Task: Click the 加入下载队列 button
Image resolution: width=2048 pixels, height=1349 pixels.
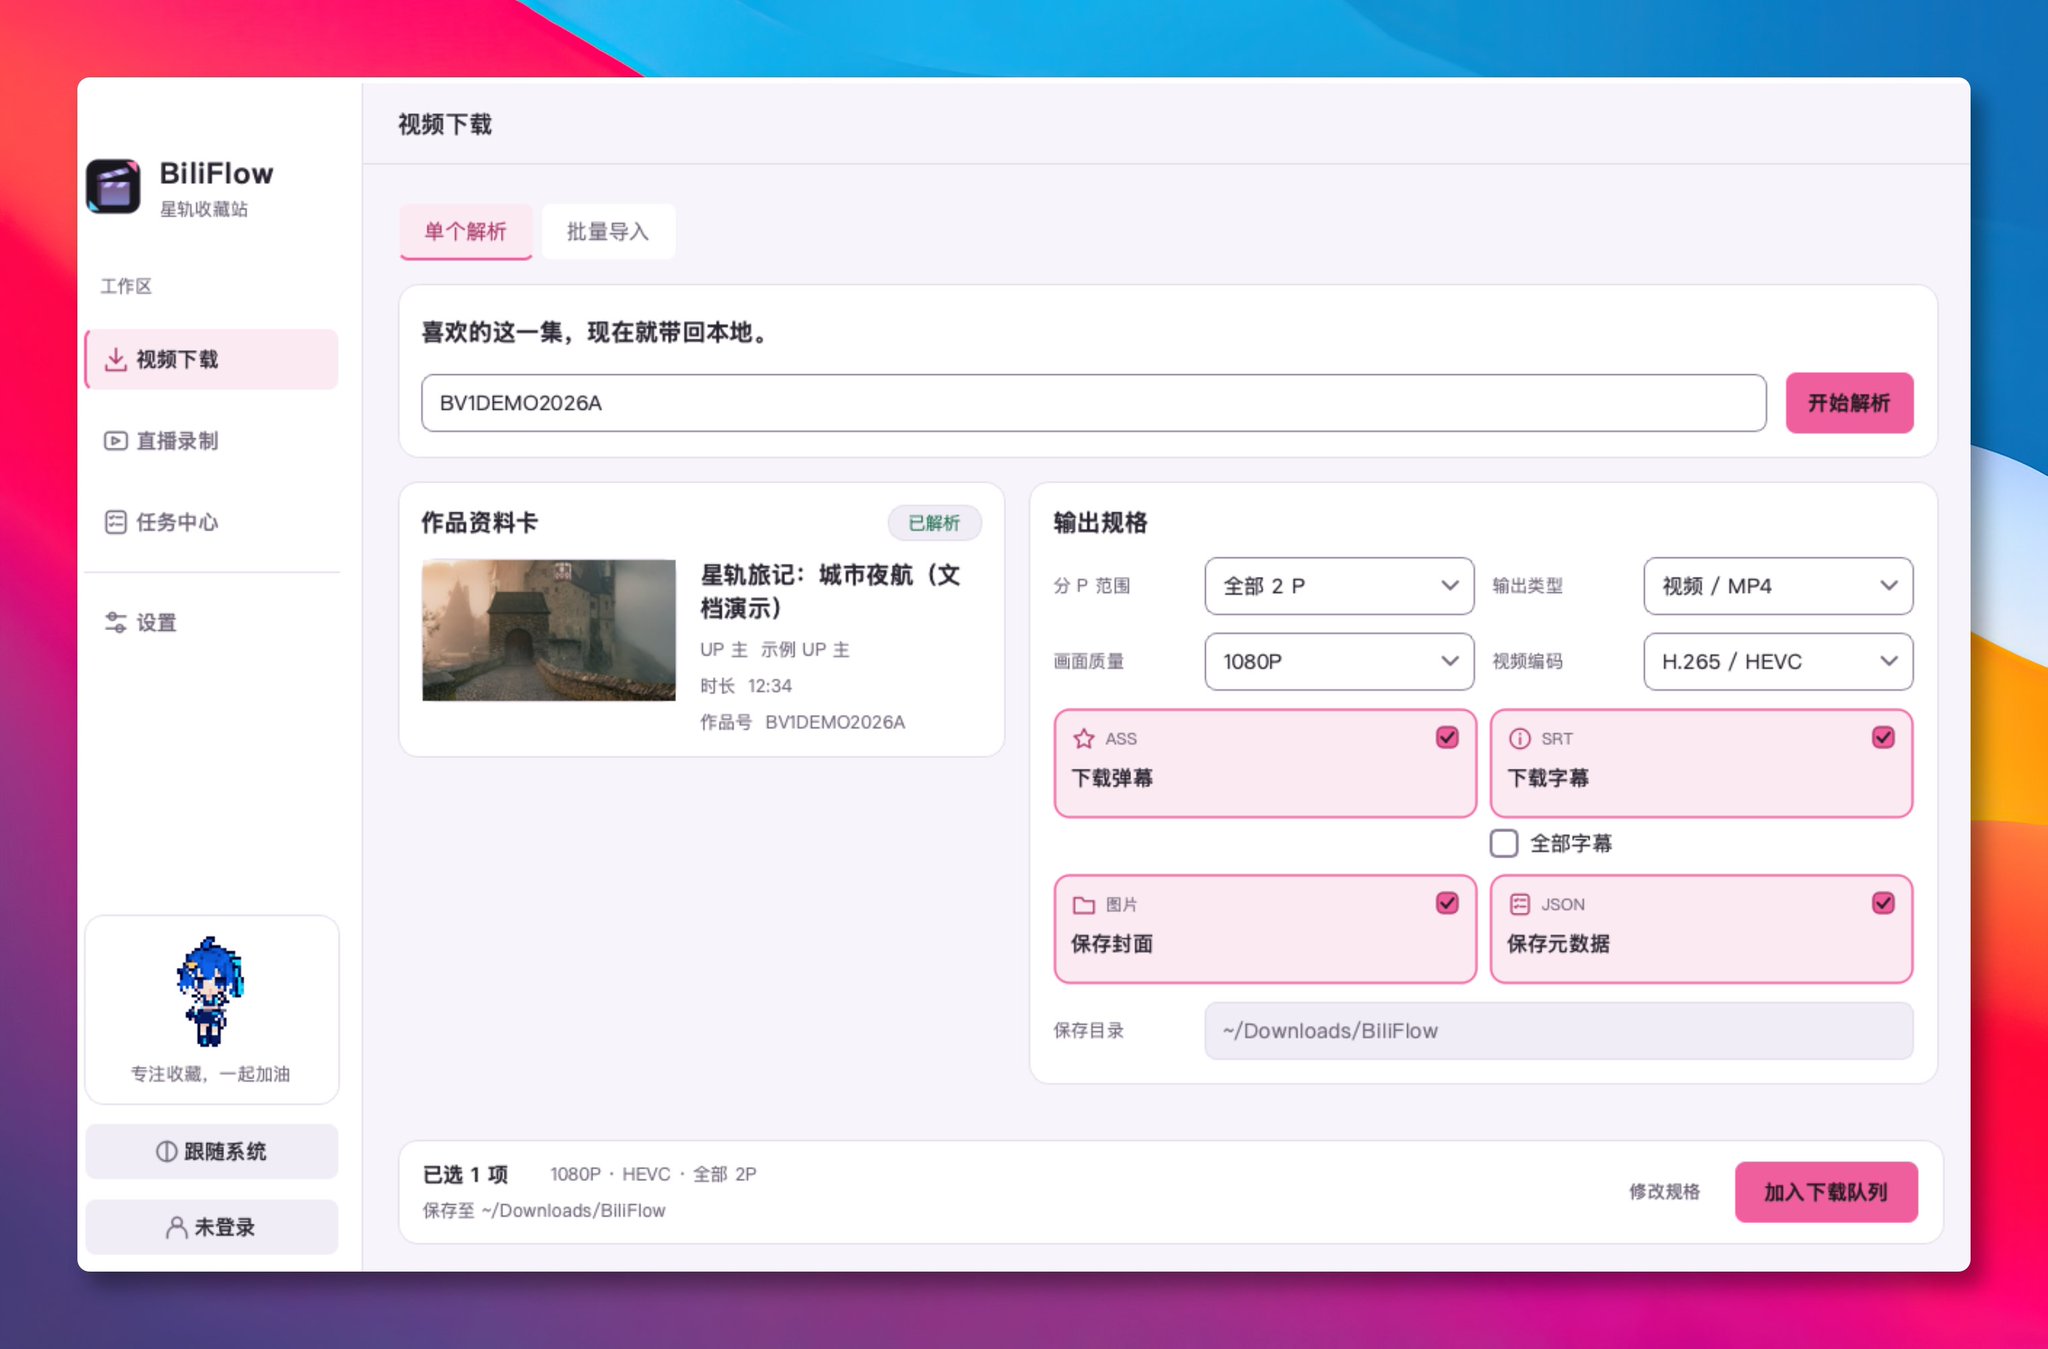Action: point(1826,1192)
